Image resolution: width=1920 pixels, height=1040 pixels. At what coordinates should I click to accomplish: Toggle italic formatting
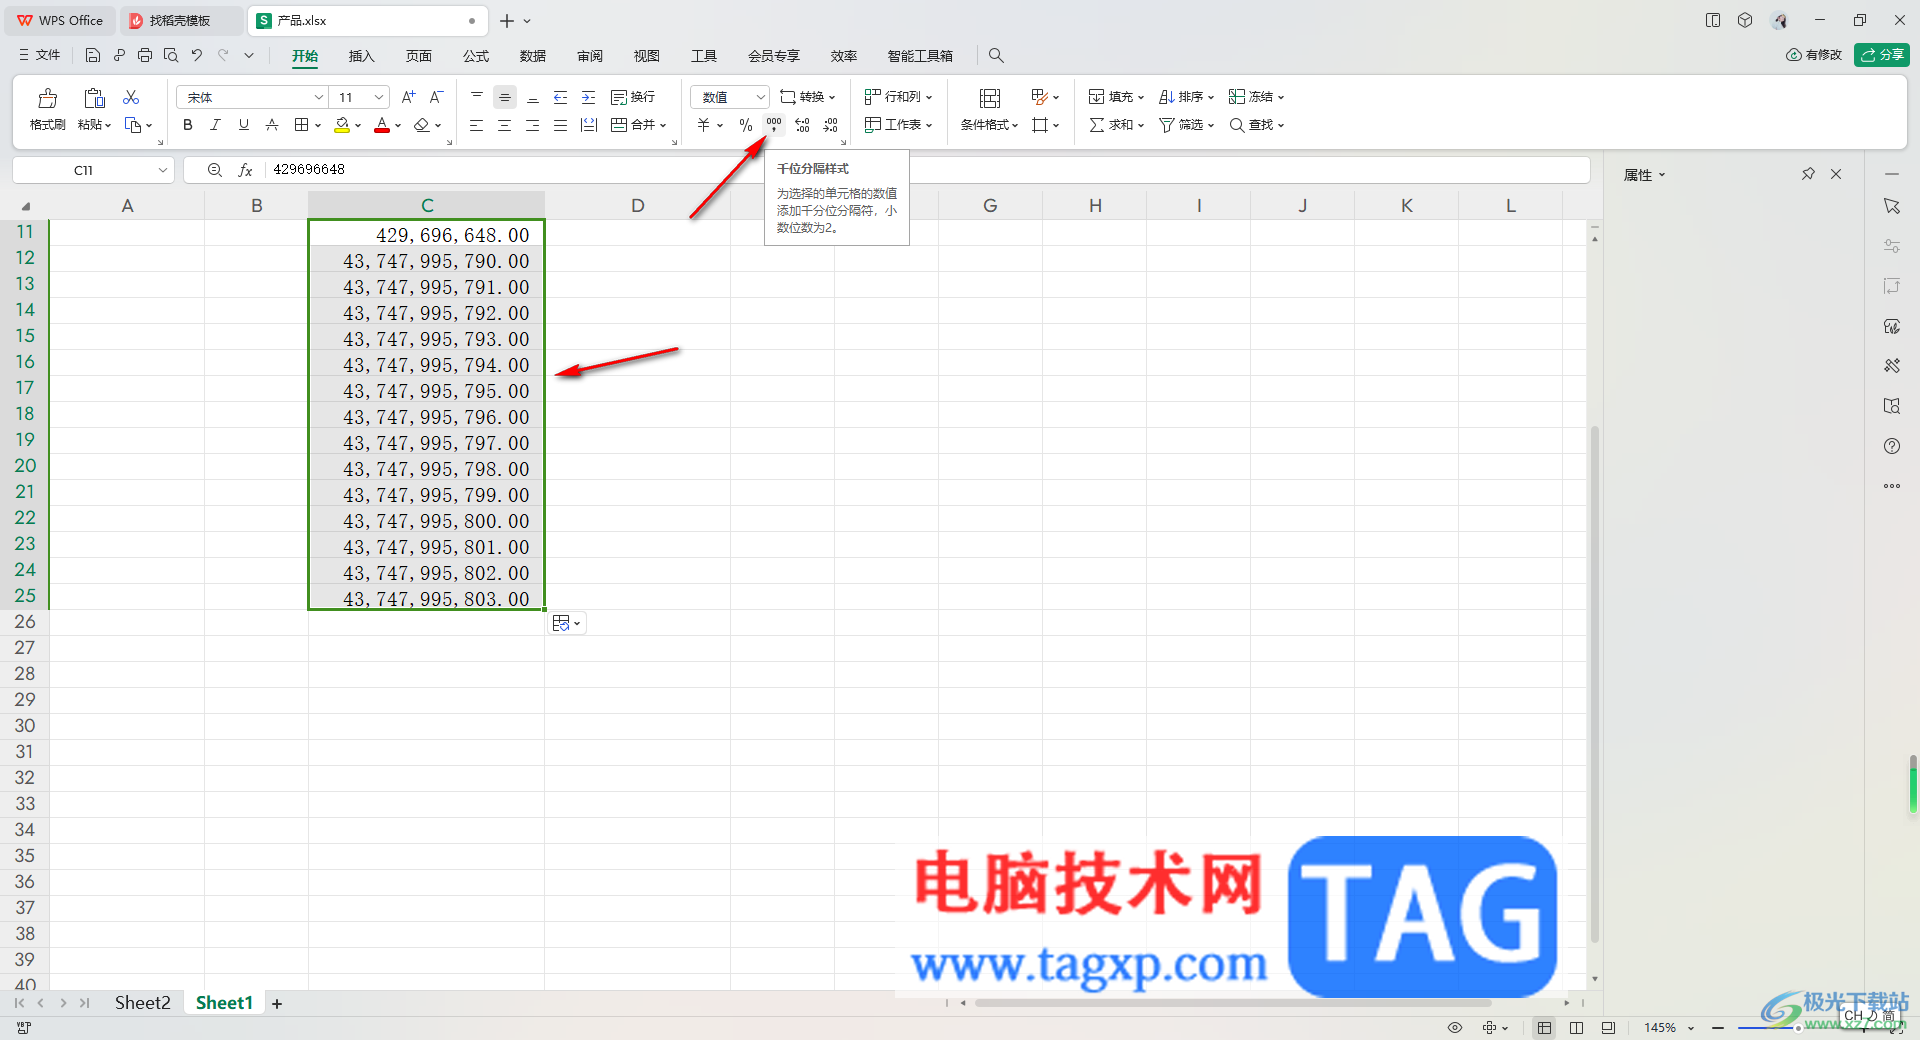click(215, 125)
